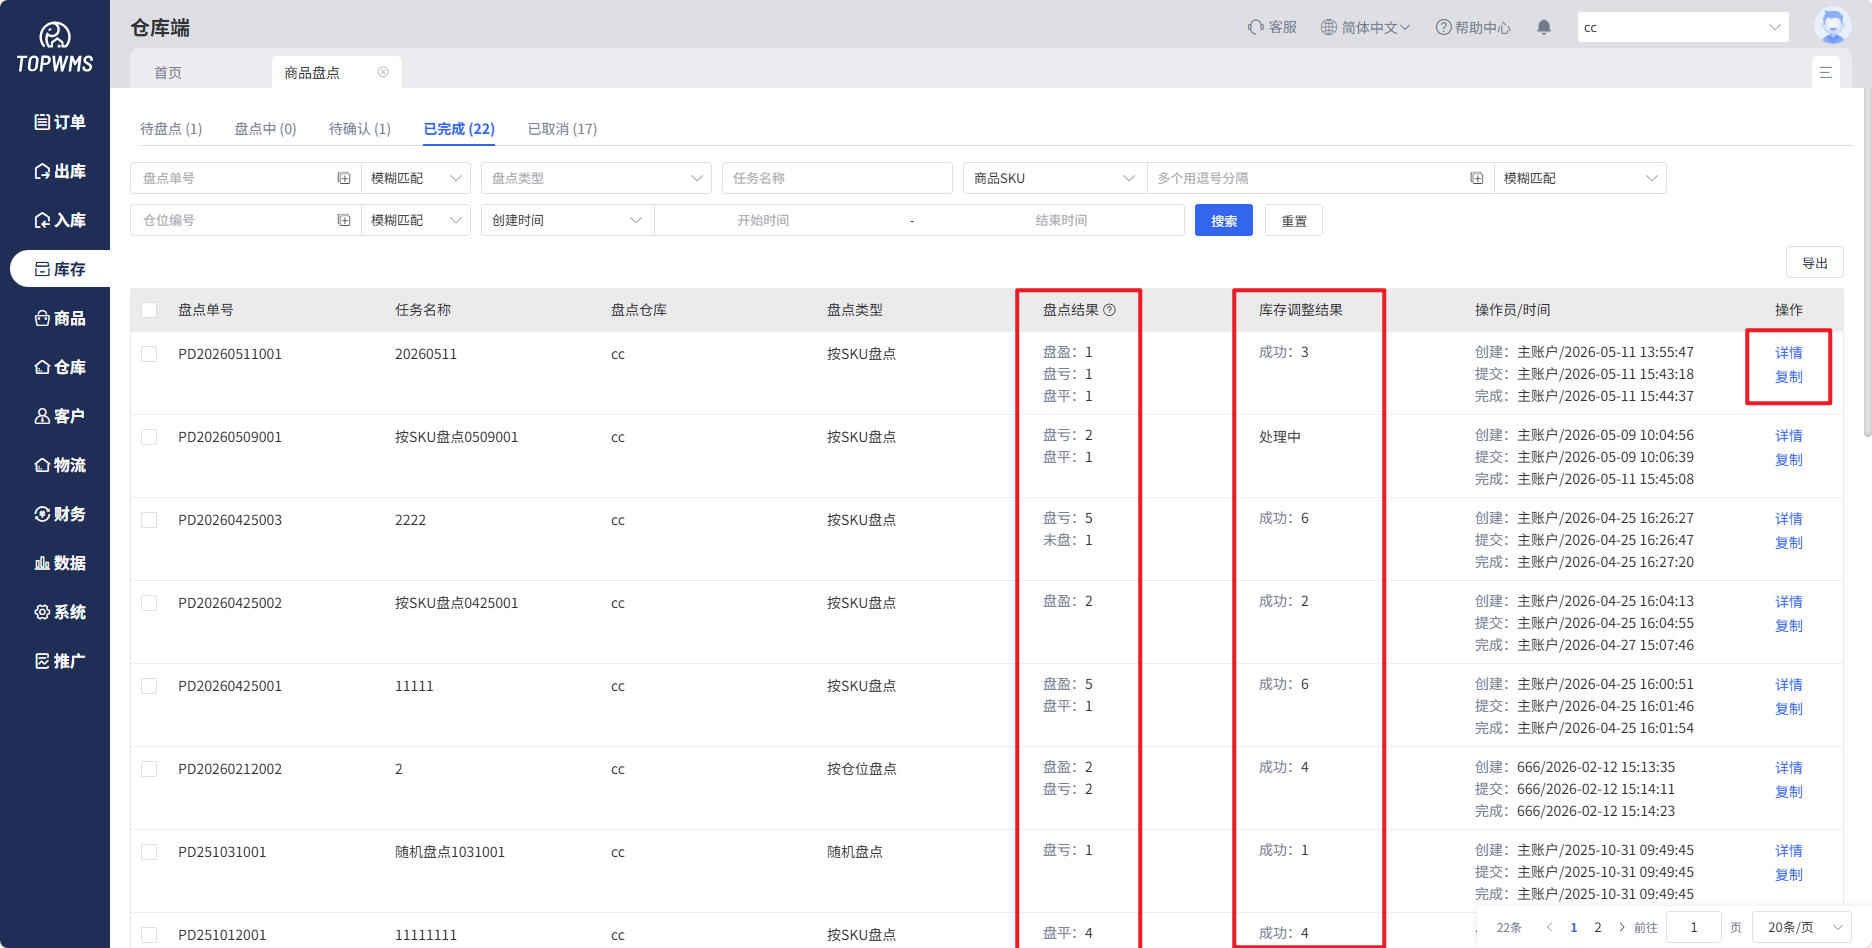1872x948 pixels.
Task: Open the 系统 sidebar menu
Action: [60, 612]
